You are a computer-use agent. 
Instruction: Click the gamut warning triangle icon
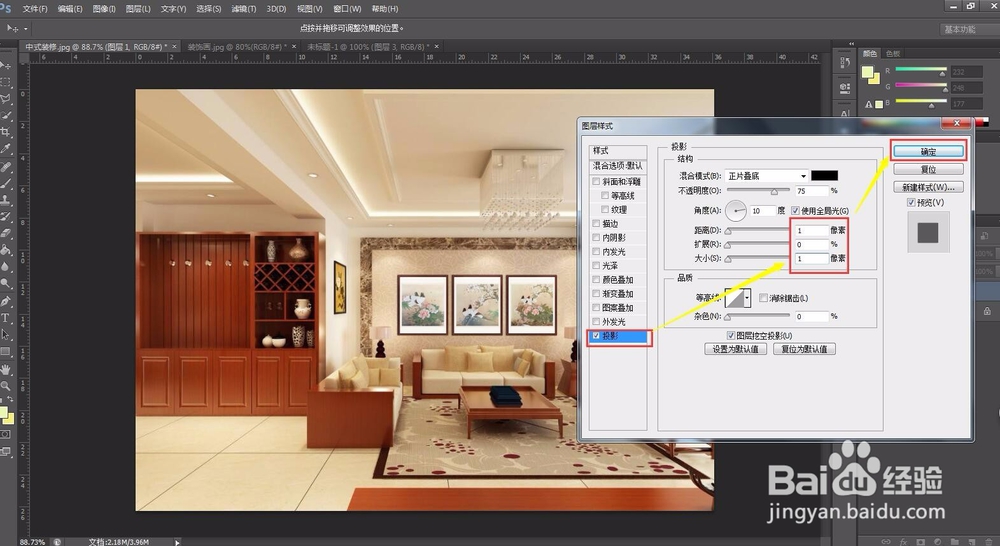(869, 104)
